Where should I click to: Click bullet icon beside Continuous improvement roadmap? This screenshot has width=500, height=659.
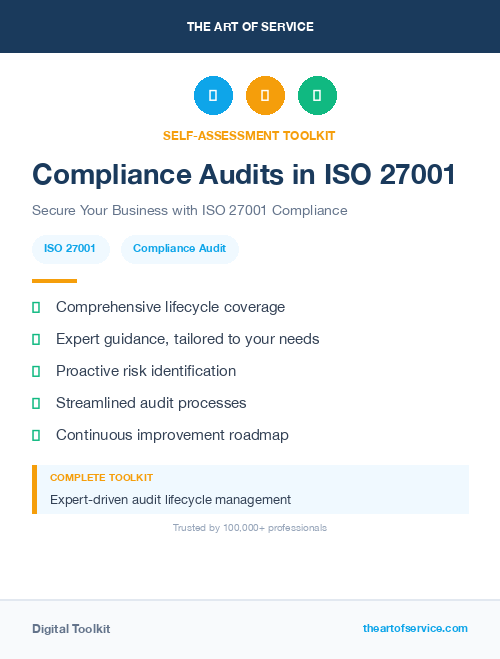coord(36,435)
